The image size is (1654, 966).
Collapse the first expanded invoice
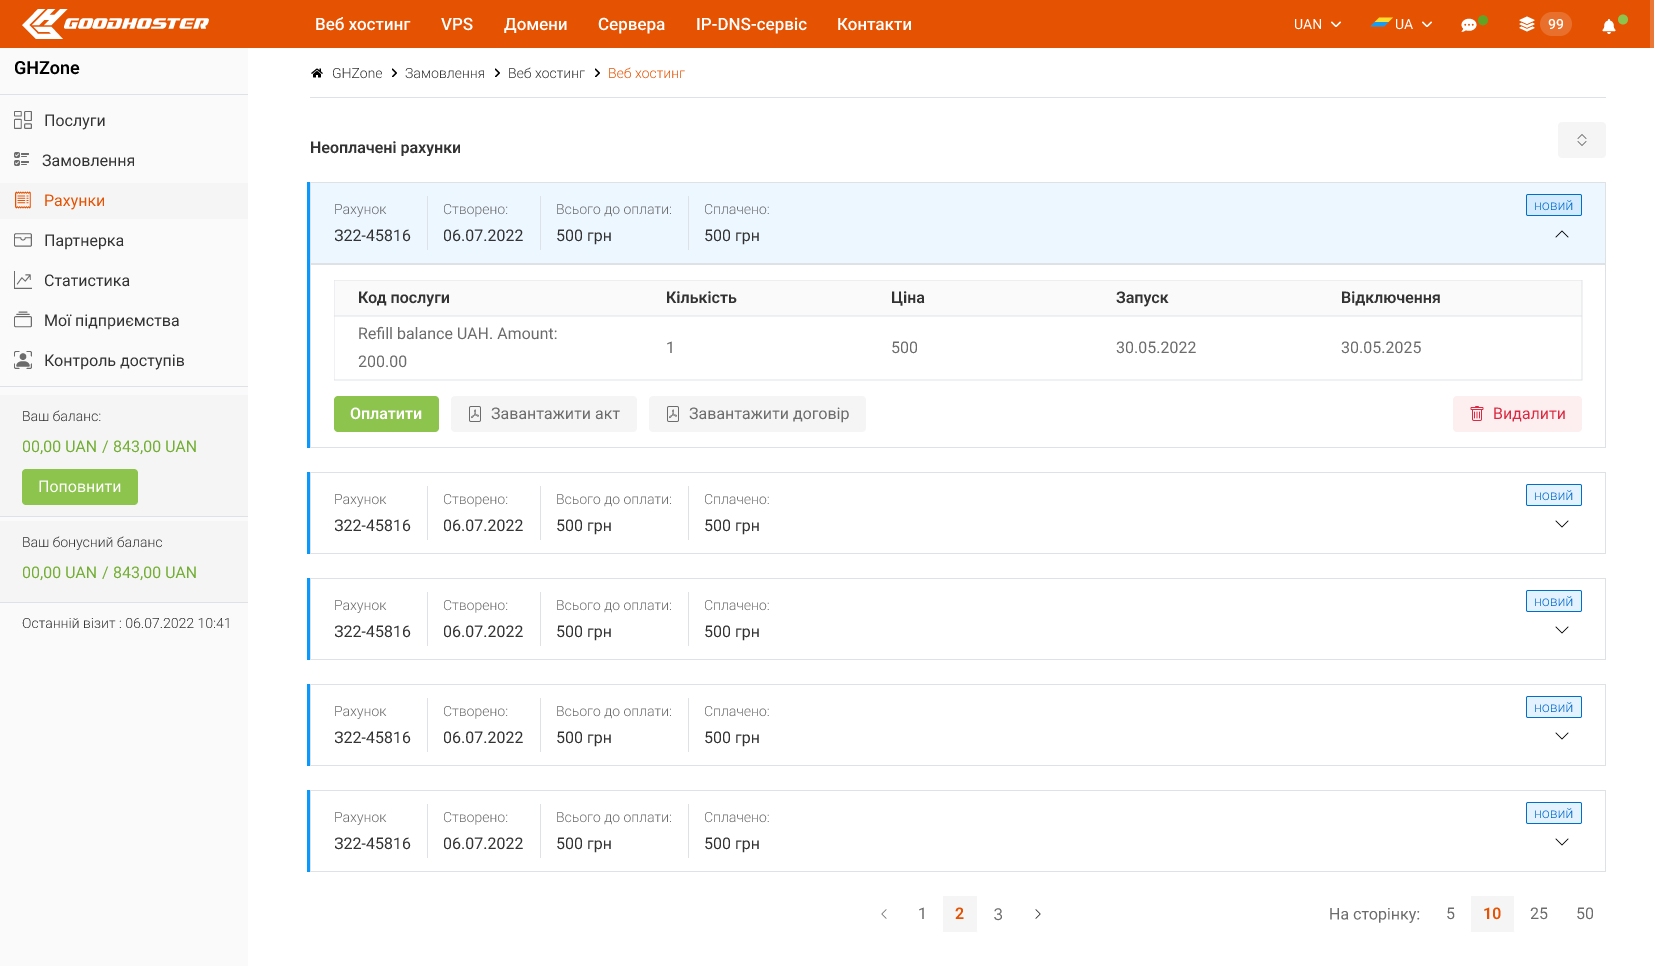1562,234
